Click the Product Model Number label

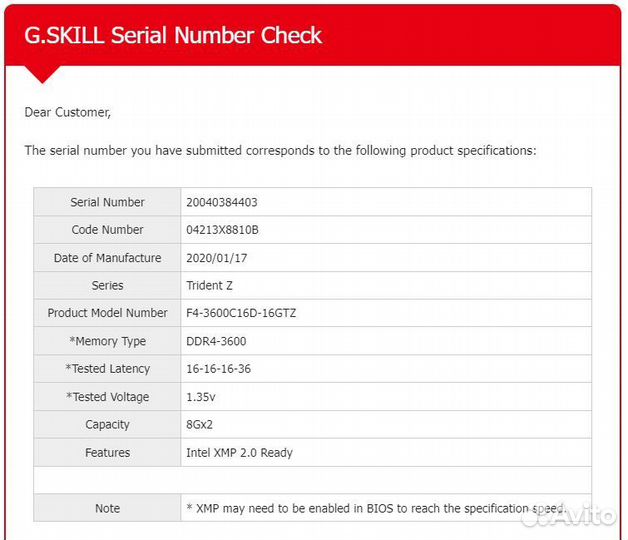point(107,313)
